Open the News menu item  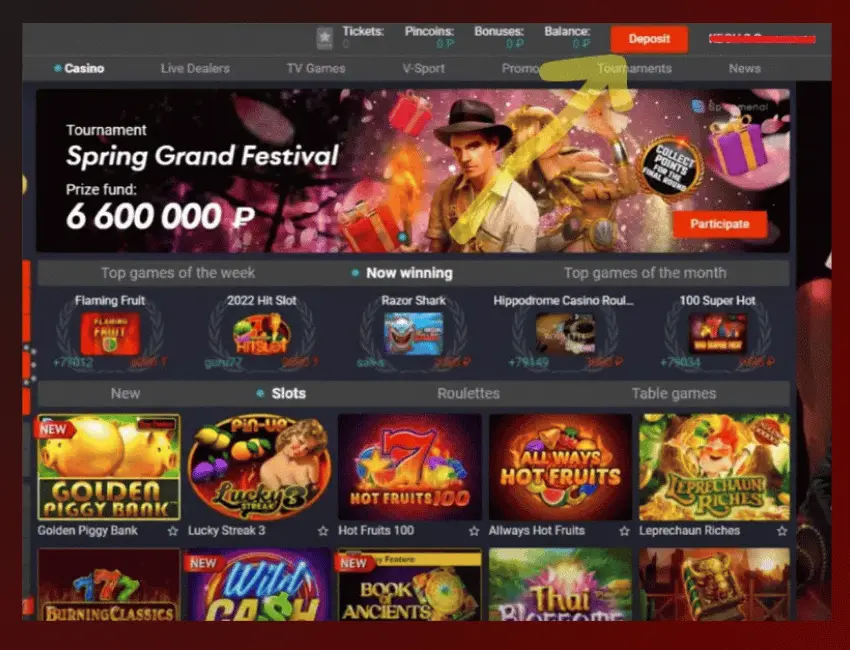point(744,68)
